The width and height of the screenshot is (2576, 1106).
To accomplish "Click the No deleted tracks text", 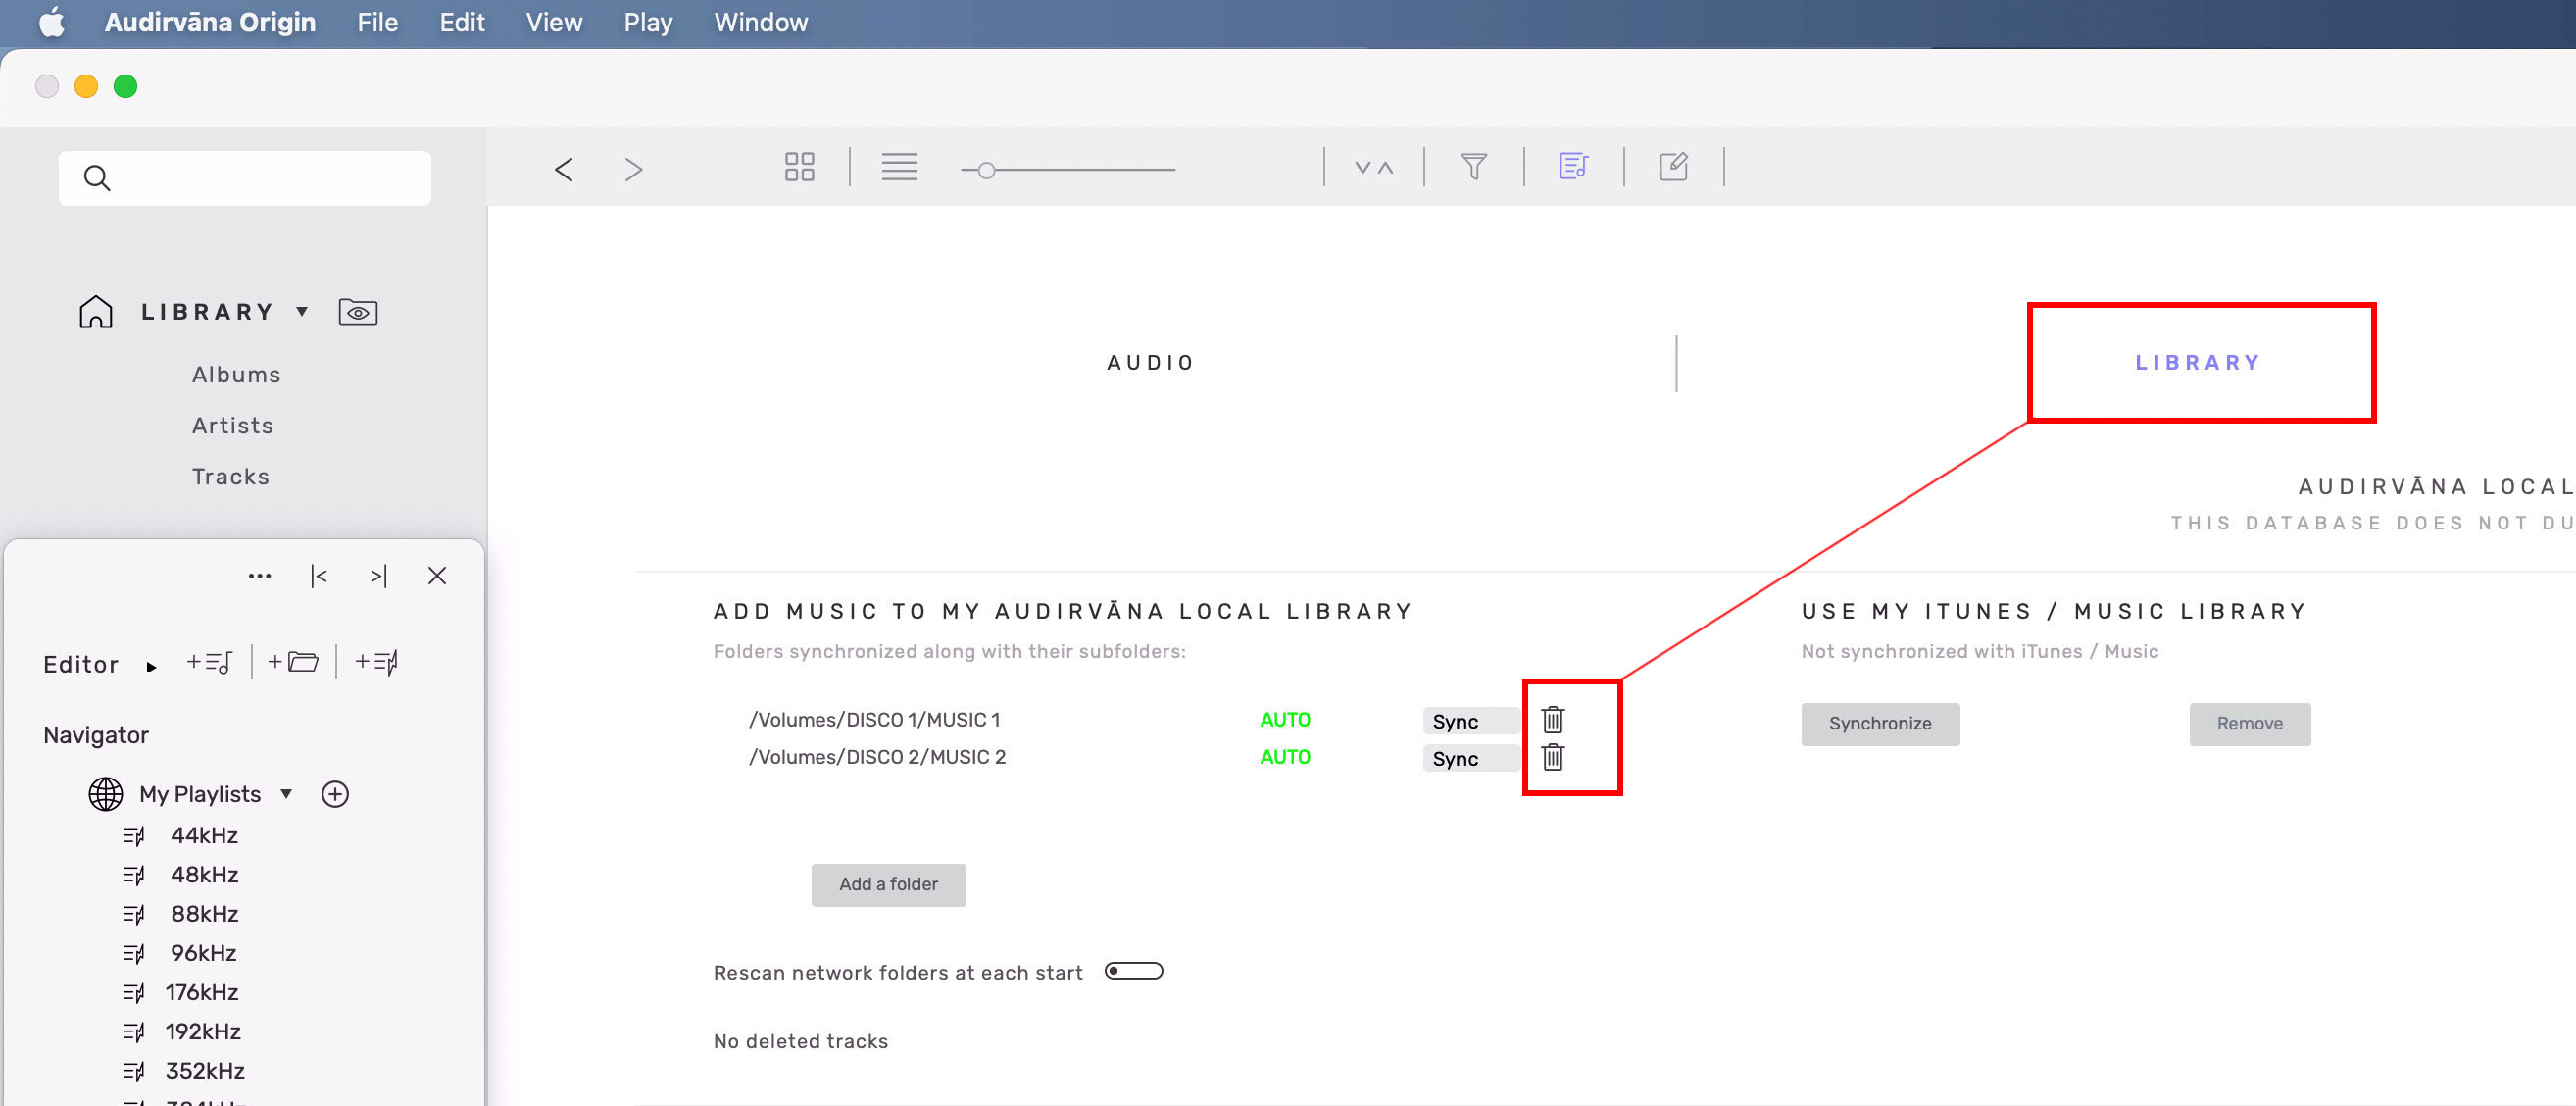I will click(800, 1041).
